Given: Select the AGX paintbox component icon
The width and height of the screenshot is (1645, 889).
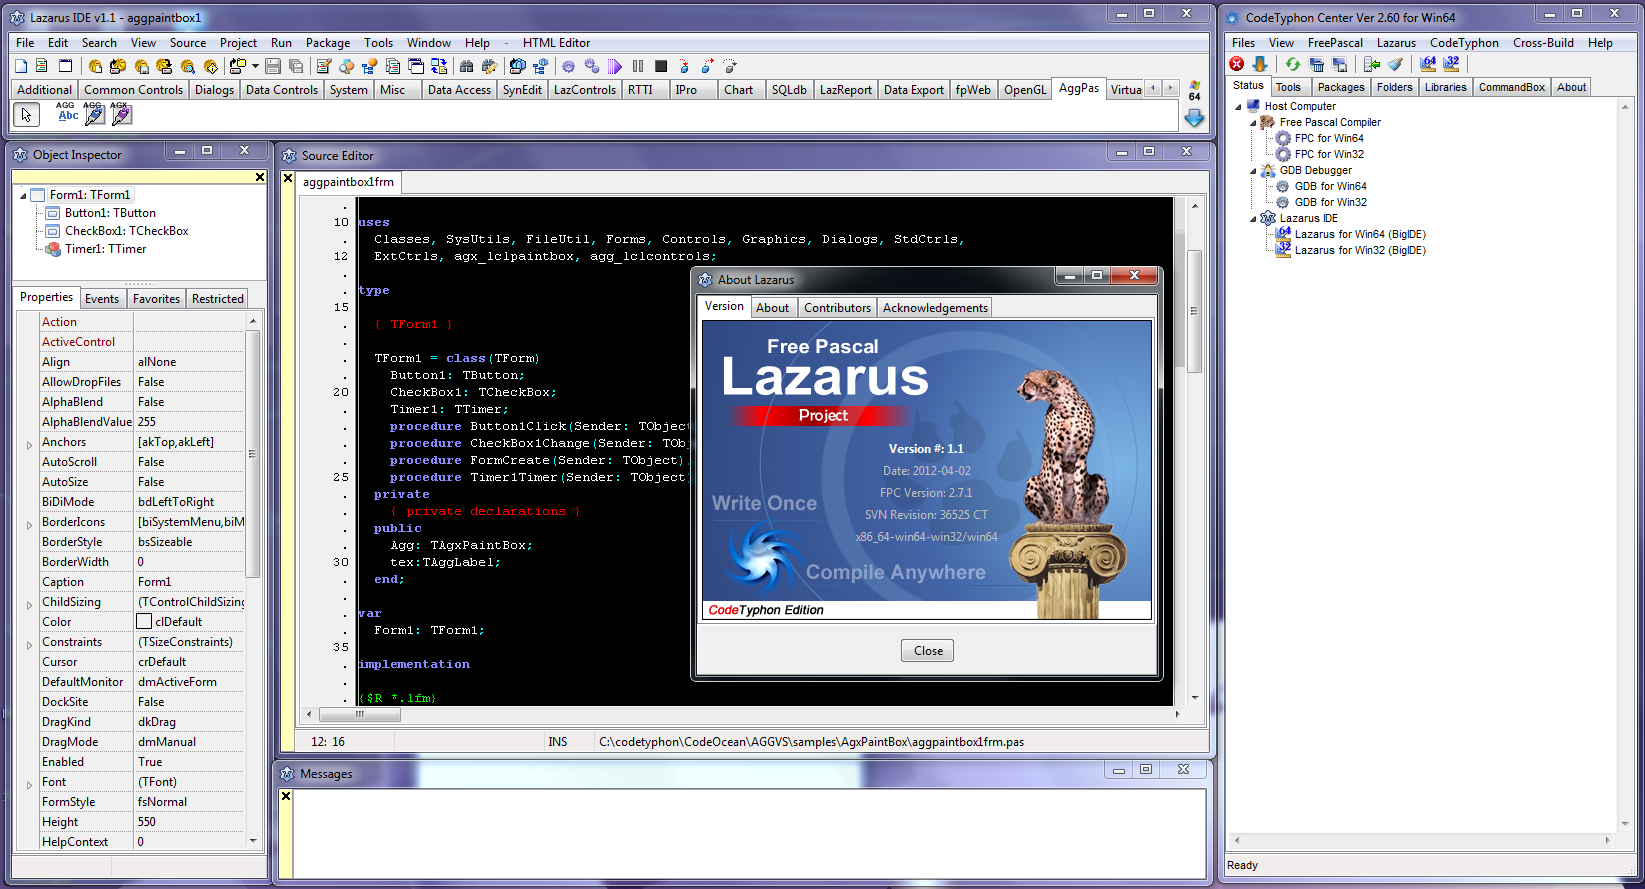Looking at the screenshot, I should point(121,113).
